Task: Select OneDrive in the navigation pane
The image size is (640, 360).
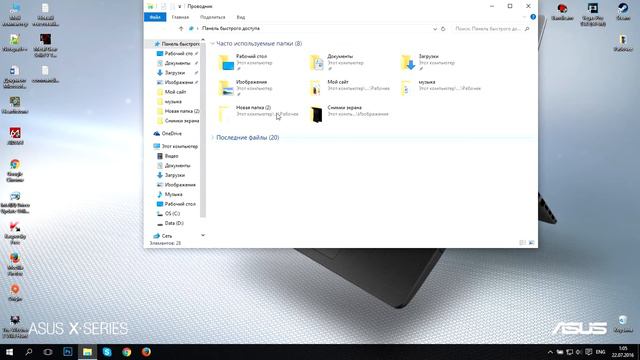Action: 168,133
